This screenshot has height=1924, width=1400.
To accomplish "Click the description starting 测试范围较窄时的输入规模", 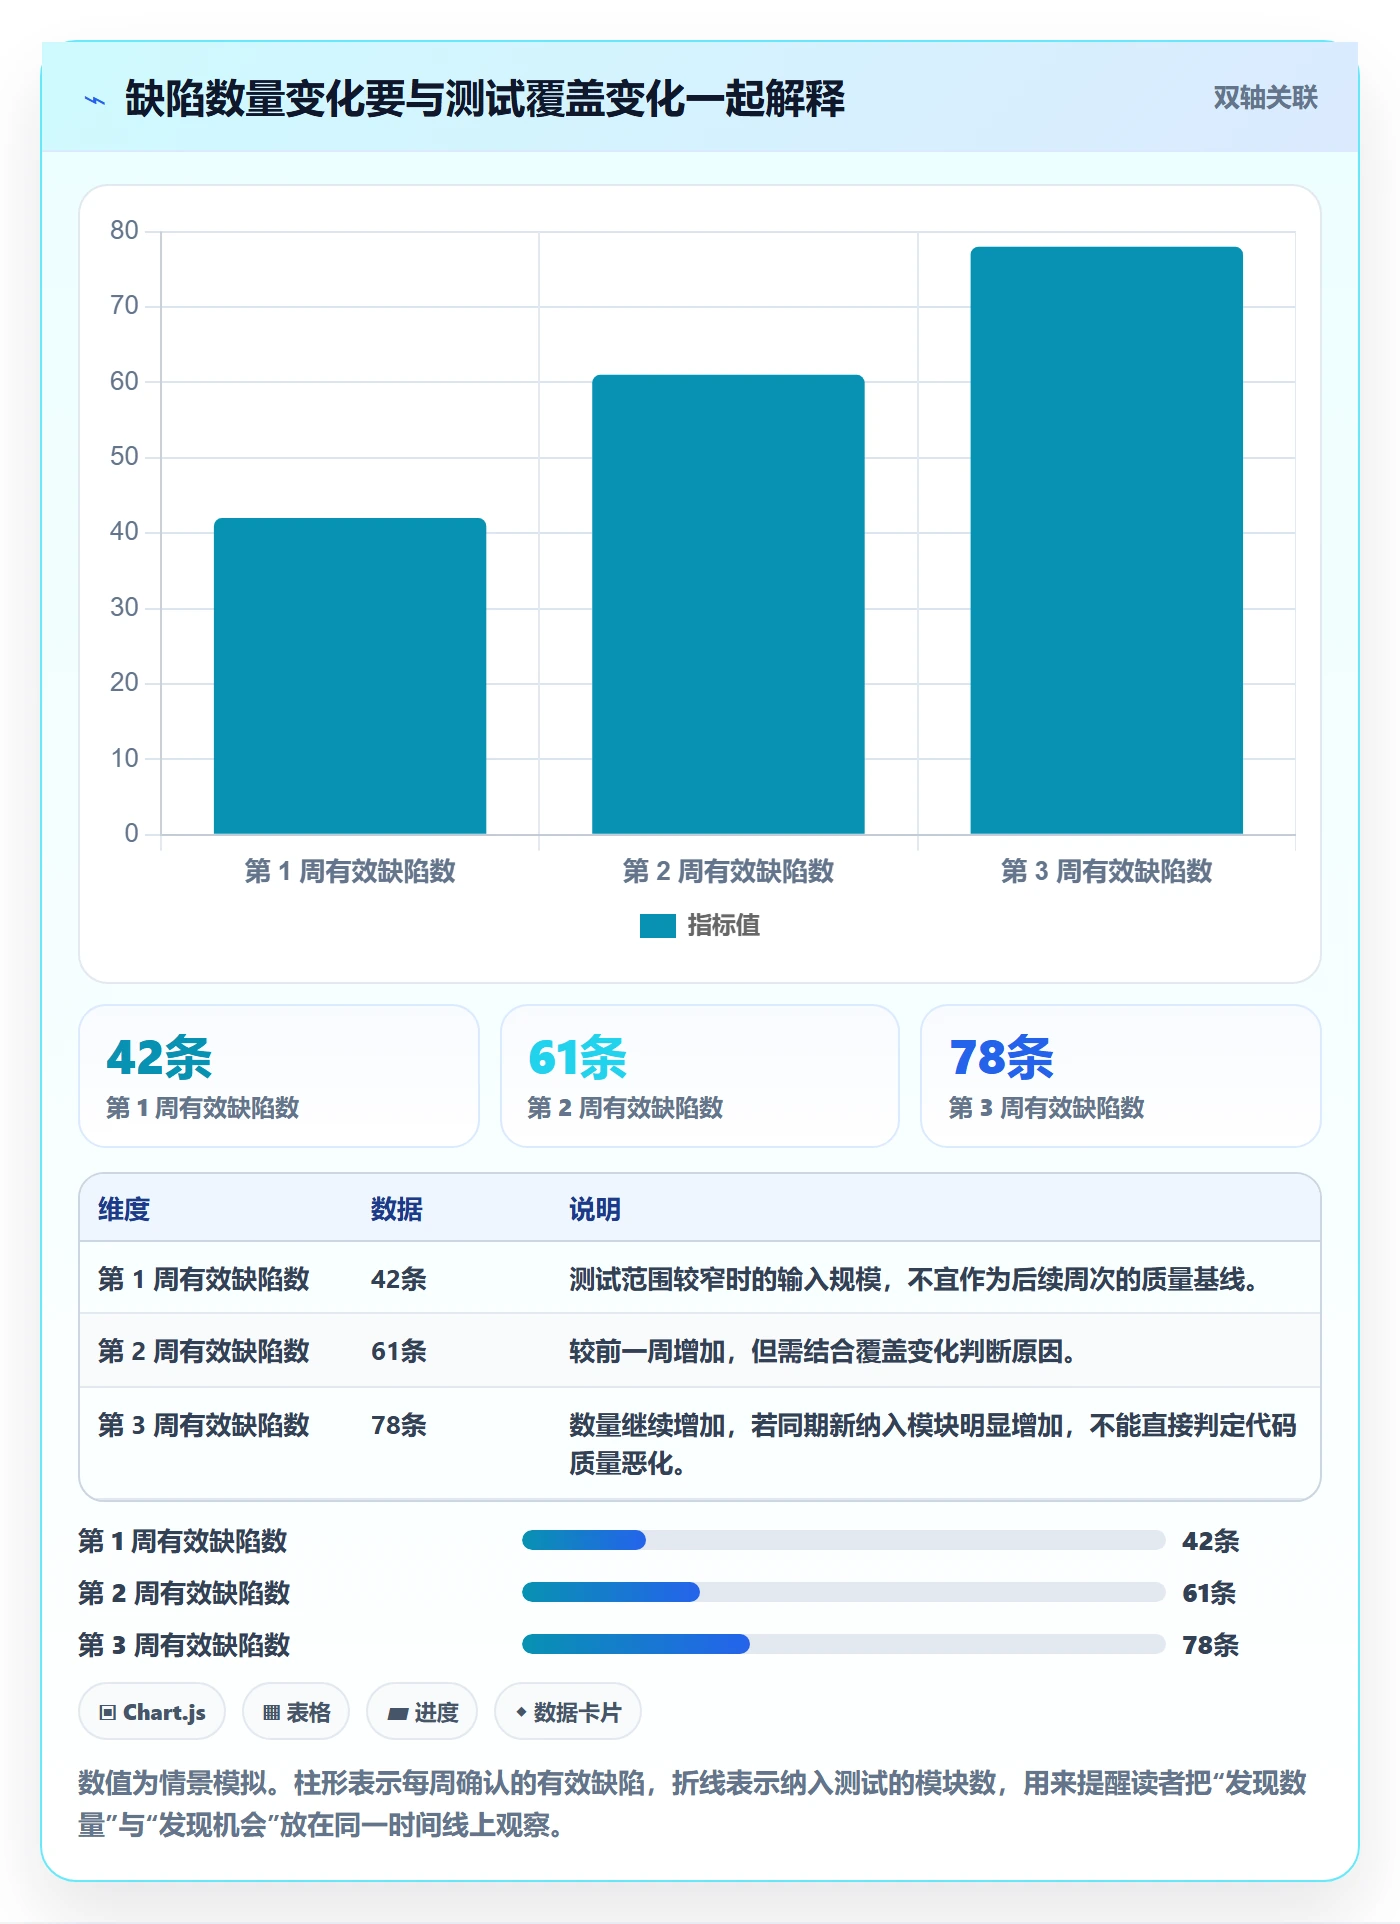I will click(x=914, y=1279).
